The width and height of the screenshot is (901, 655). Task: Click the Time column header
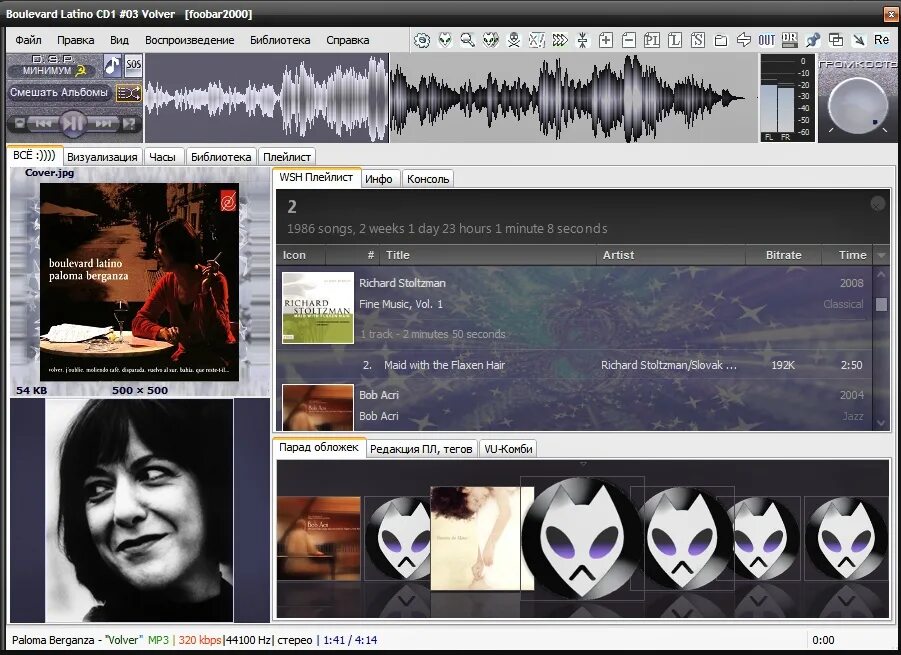[x=848, y=255]
